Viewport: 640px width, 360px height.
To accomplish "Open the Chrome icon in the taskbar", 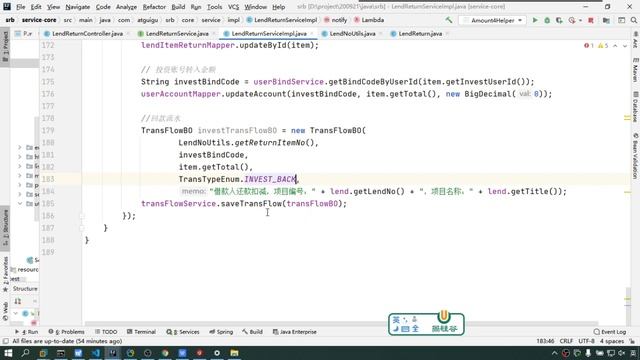I will tap(165, 353).
